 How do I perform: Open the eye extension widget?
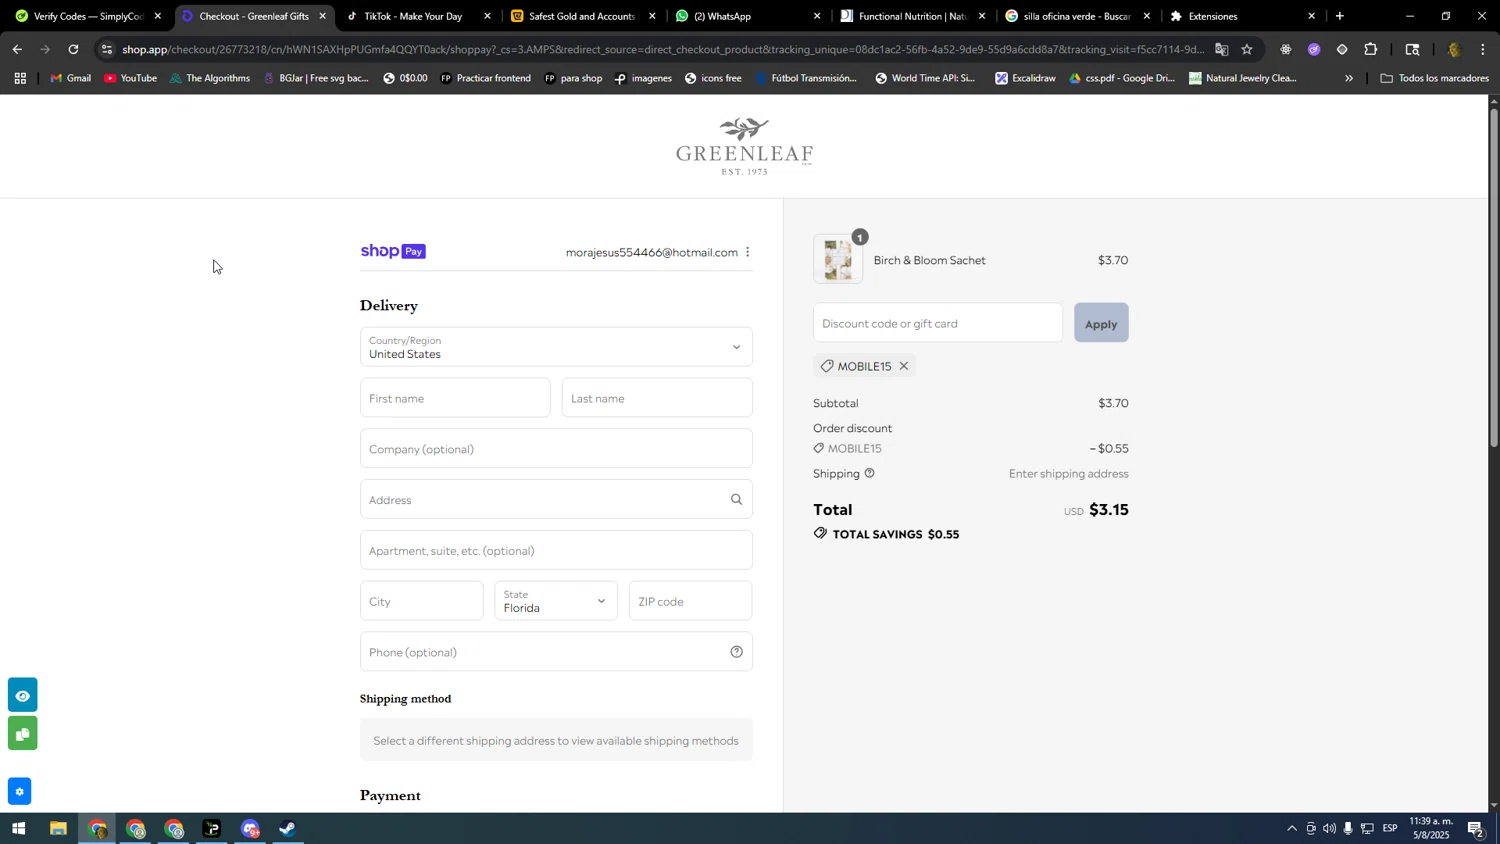coord(22,695)
